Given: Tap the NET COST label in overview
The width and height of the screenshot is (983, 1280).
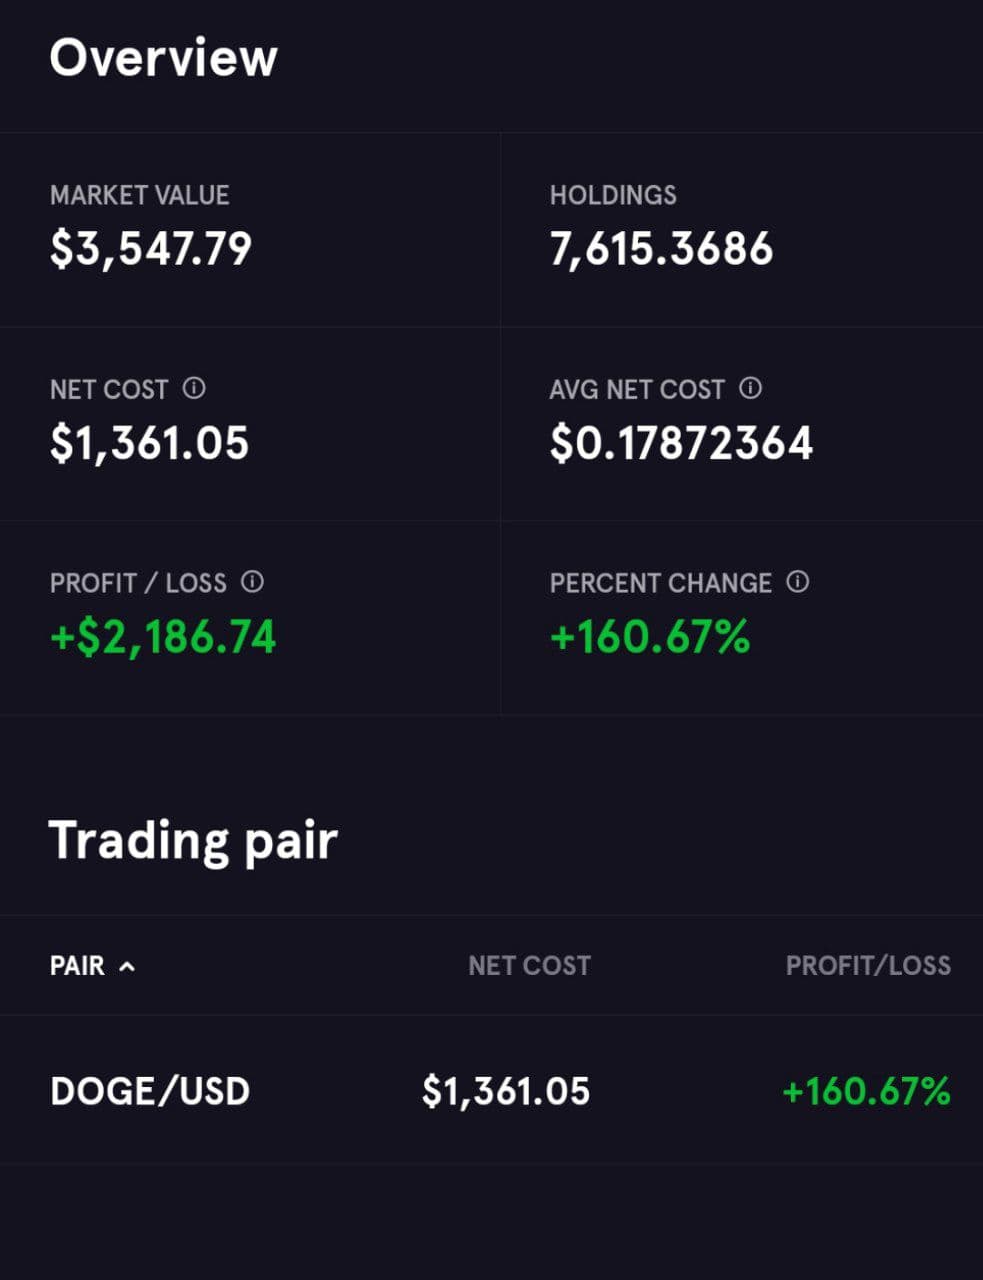Looking at the screenshot, I should click(109, 389).
